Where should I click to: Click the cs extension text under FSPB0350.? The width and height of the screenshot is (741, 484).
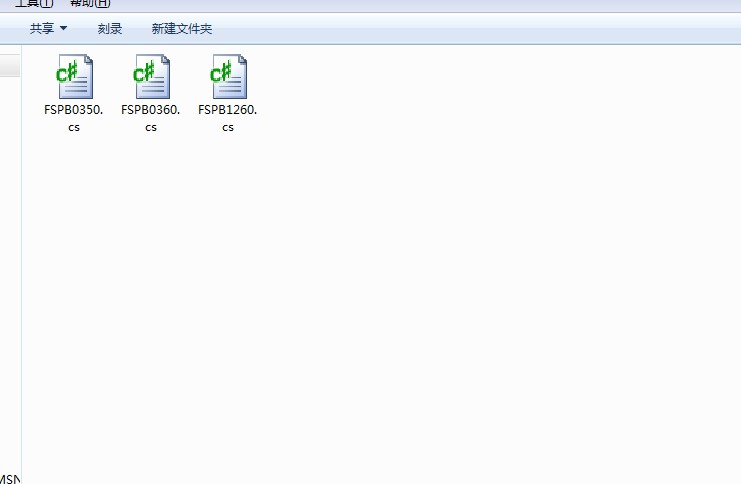pos(74,128)
